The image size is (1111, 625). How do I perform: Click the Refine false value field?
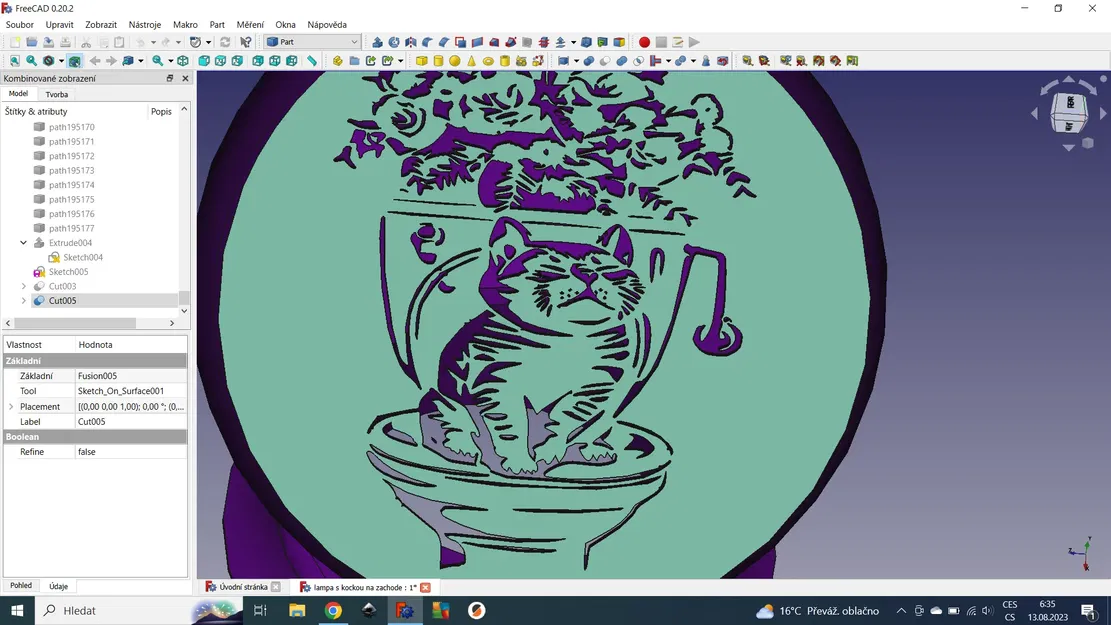131,451
